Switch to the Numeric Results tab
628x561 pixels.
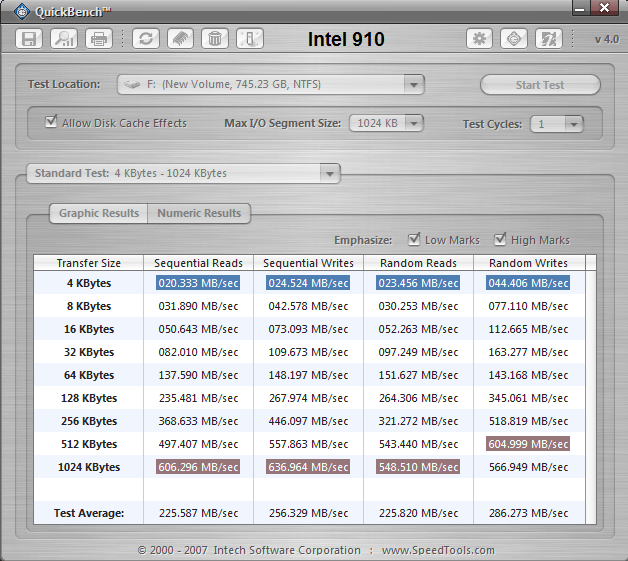coord(199,213)
